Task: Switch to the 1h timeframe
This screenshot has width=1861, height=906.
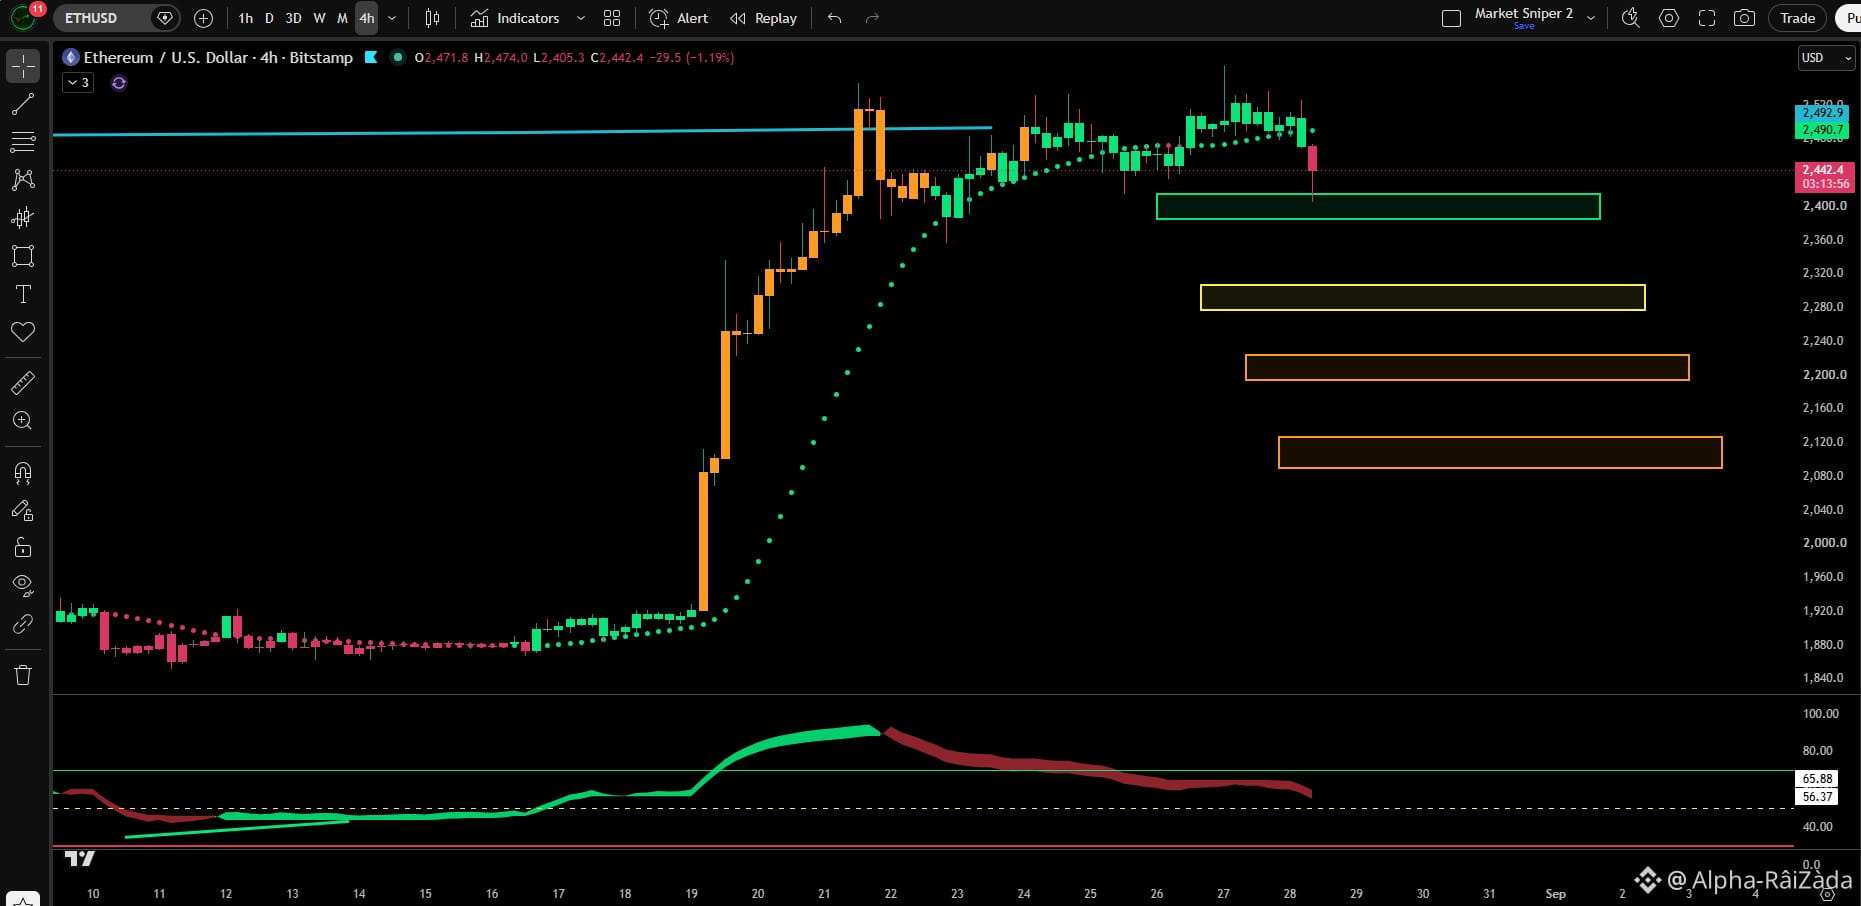Action: 246,18
